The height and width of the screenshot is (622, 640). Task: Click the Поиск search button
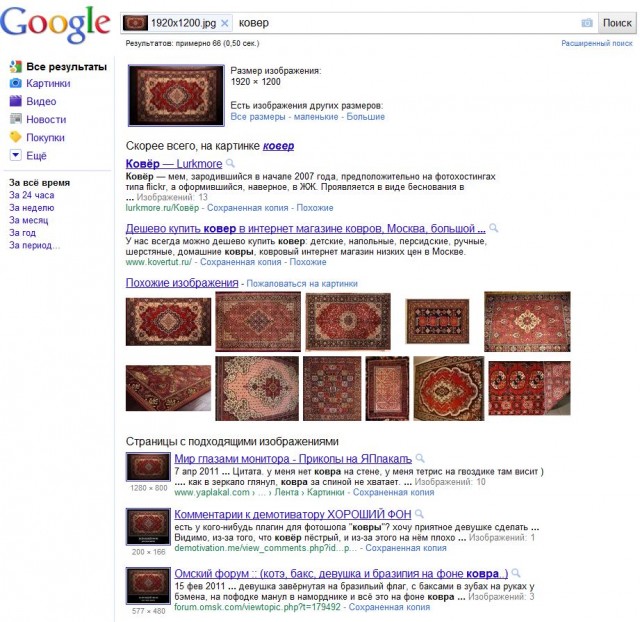617,23
